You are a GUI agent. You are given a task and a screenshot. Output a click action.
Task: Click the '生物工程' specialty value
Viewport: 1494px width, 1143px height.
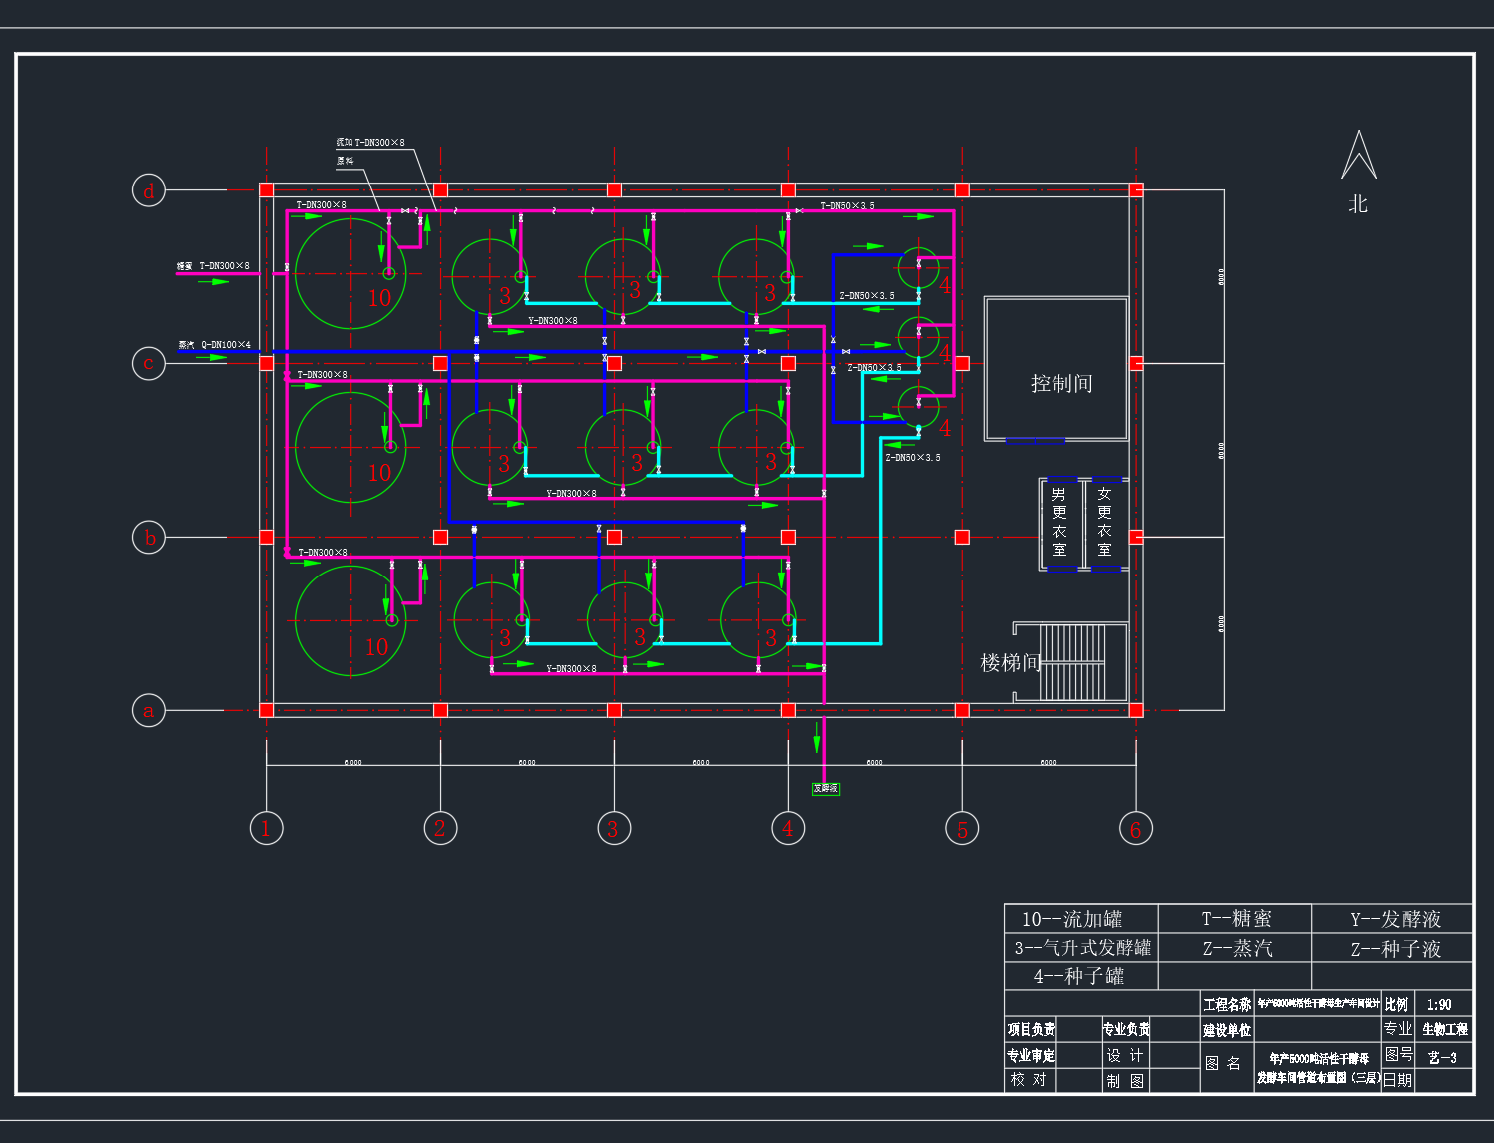[x=1445, y=1029]
